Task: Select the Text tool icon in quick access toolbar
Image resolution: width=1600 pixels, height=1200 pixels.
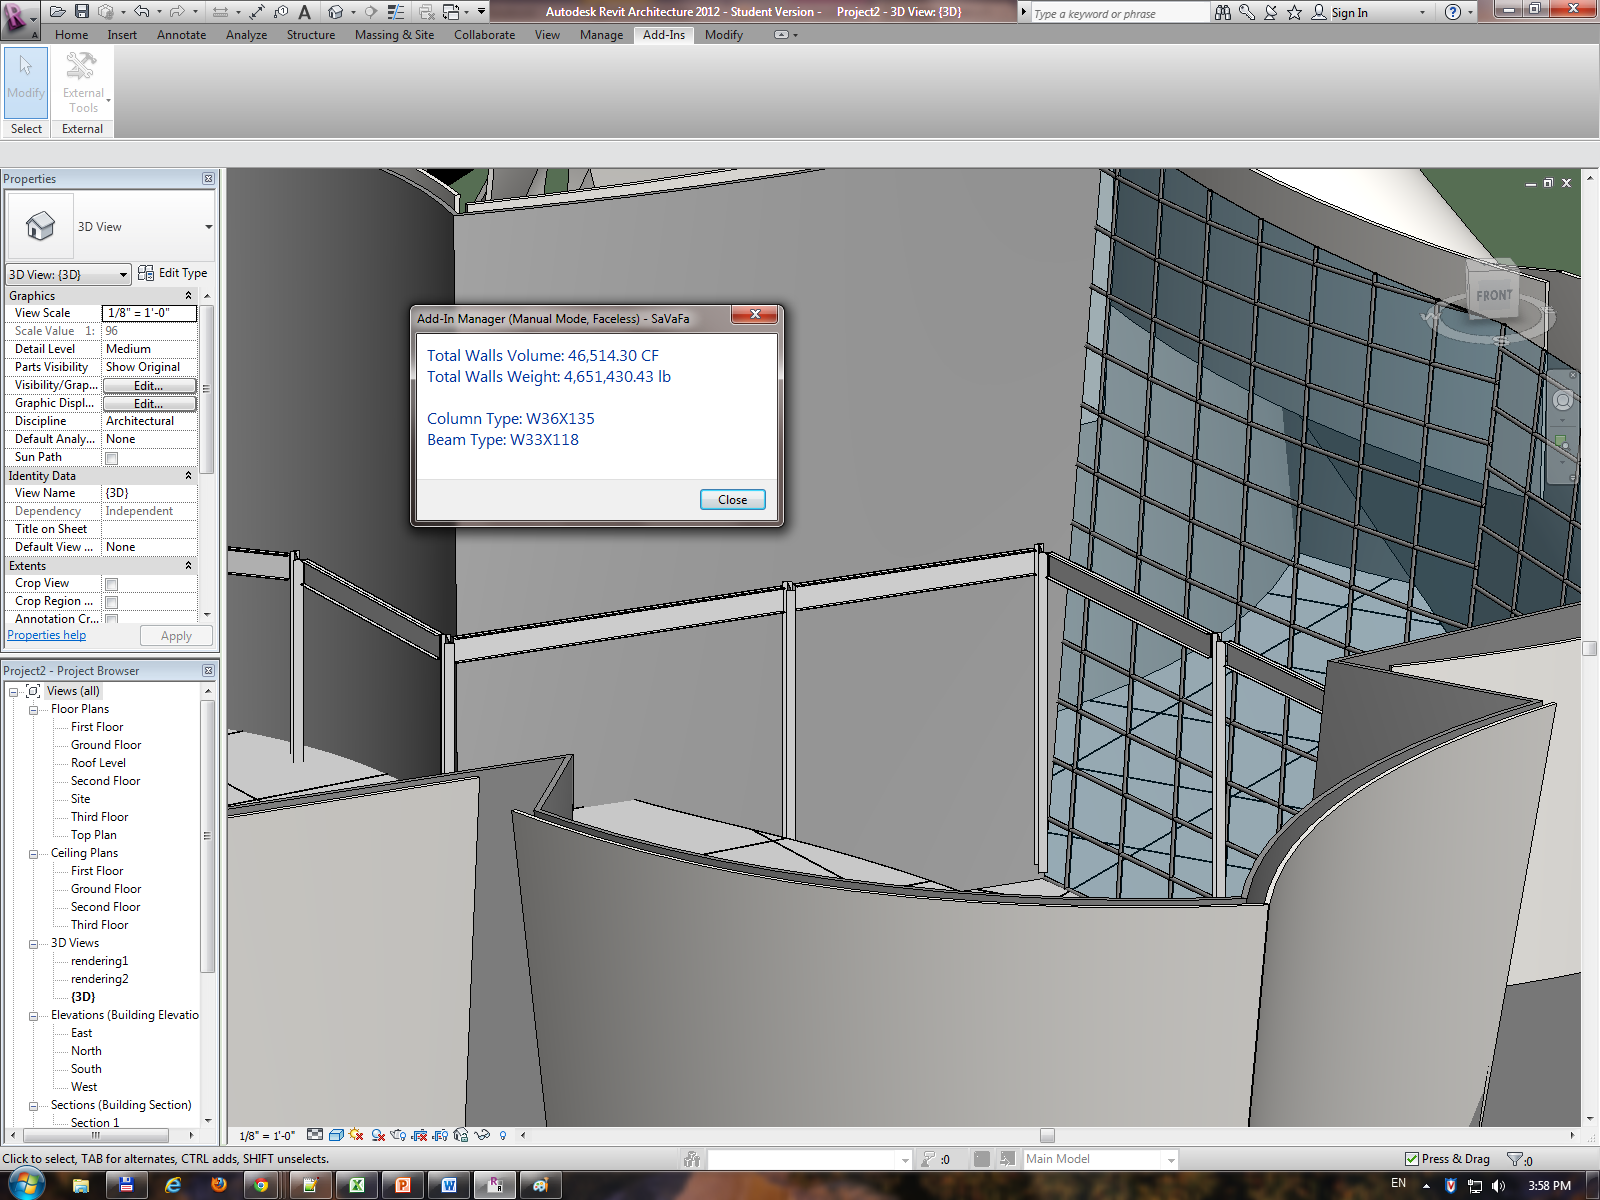Action: [x=304, y=12]
